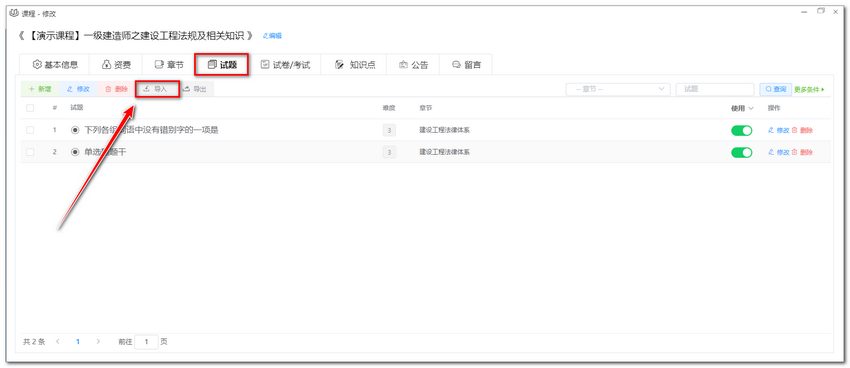The image size is (850, 368).
Task: Tick the select-all checkbox in table header
Action: 30,108
